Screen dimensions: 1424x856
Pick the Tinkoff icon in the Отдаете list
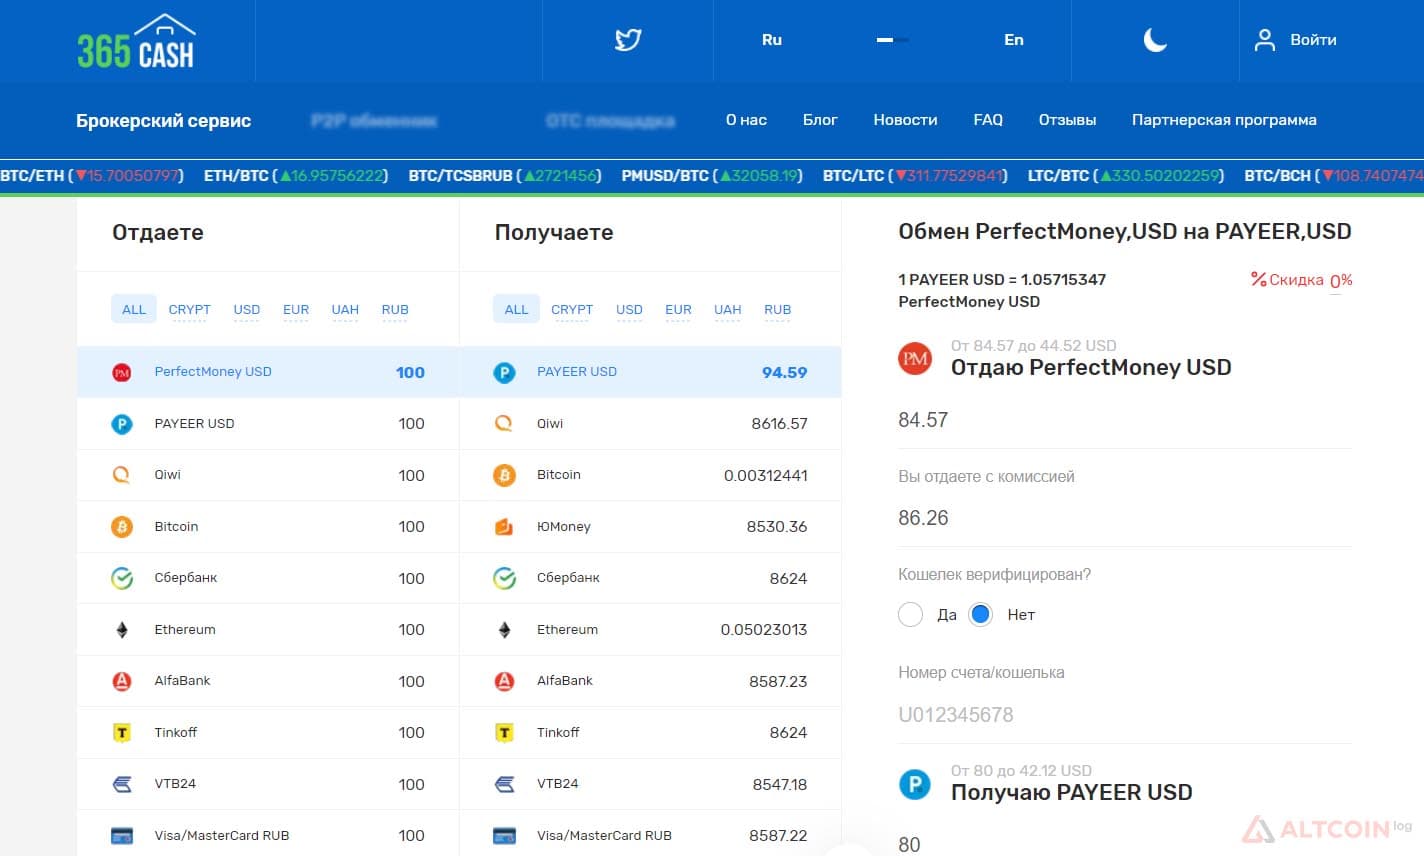pyautogui.click(x=122, y=733)
